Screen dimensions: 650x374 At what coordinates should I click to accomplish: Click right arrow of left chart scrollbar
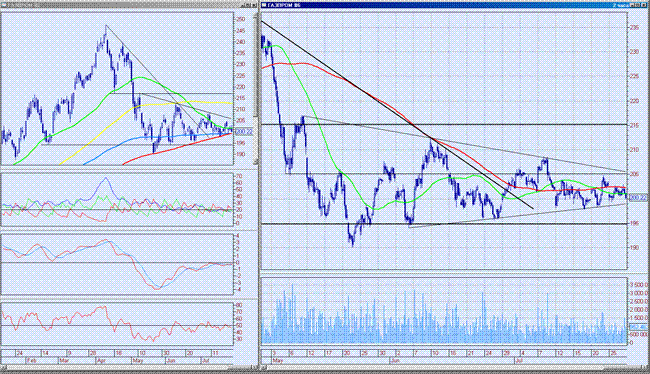tap(255, 368)
